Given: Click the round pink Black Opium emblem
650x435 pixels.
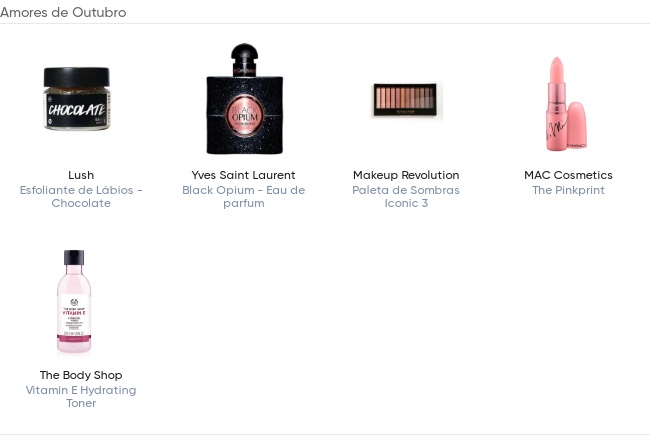Looking at the screenshot, I should (245, 116).
